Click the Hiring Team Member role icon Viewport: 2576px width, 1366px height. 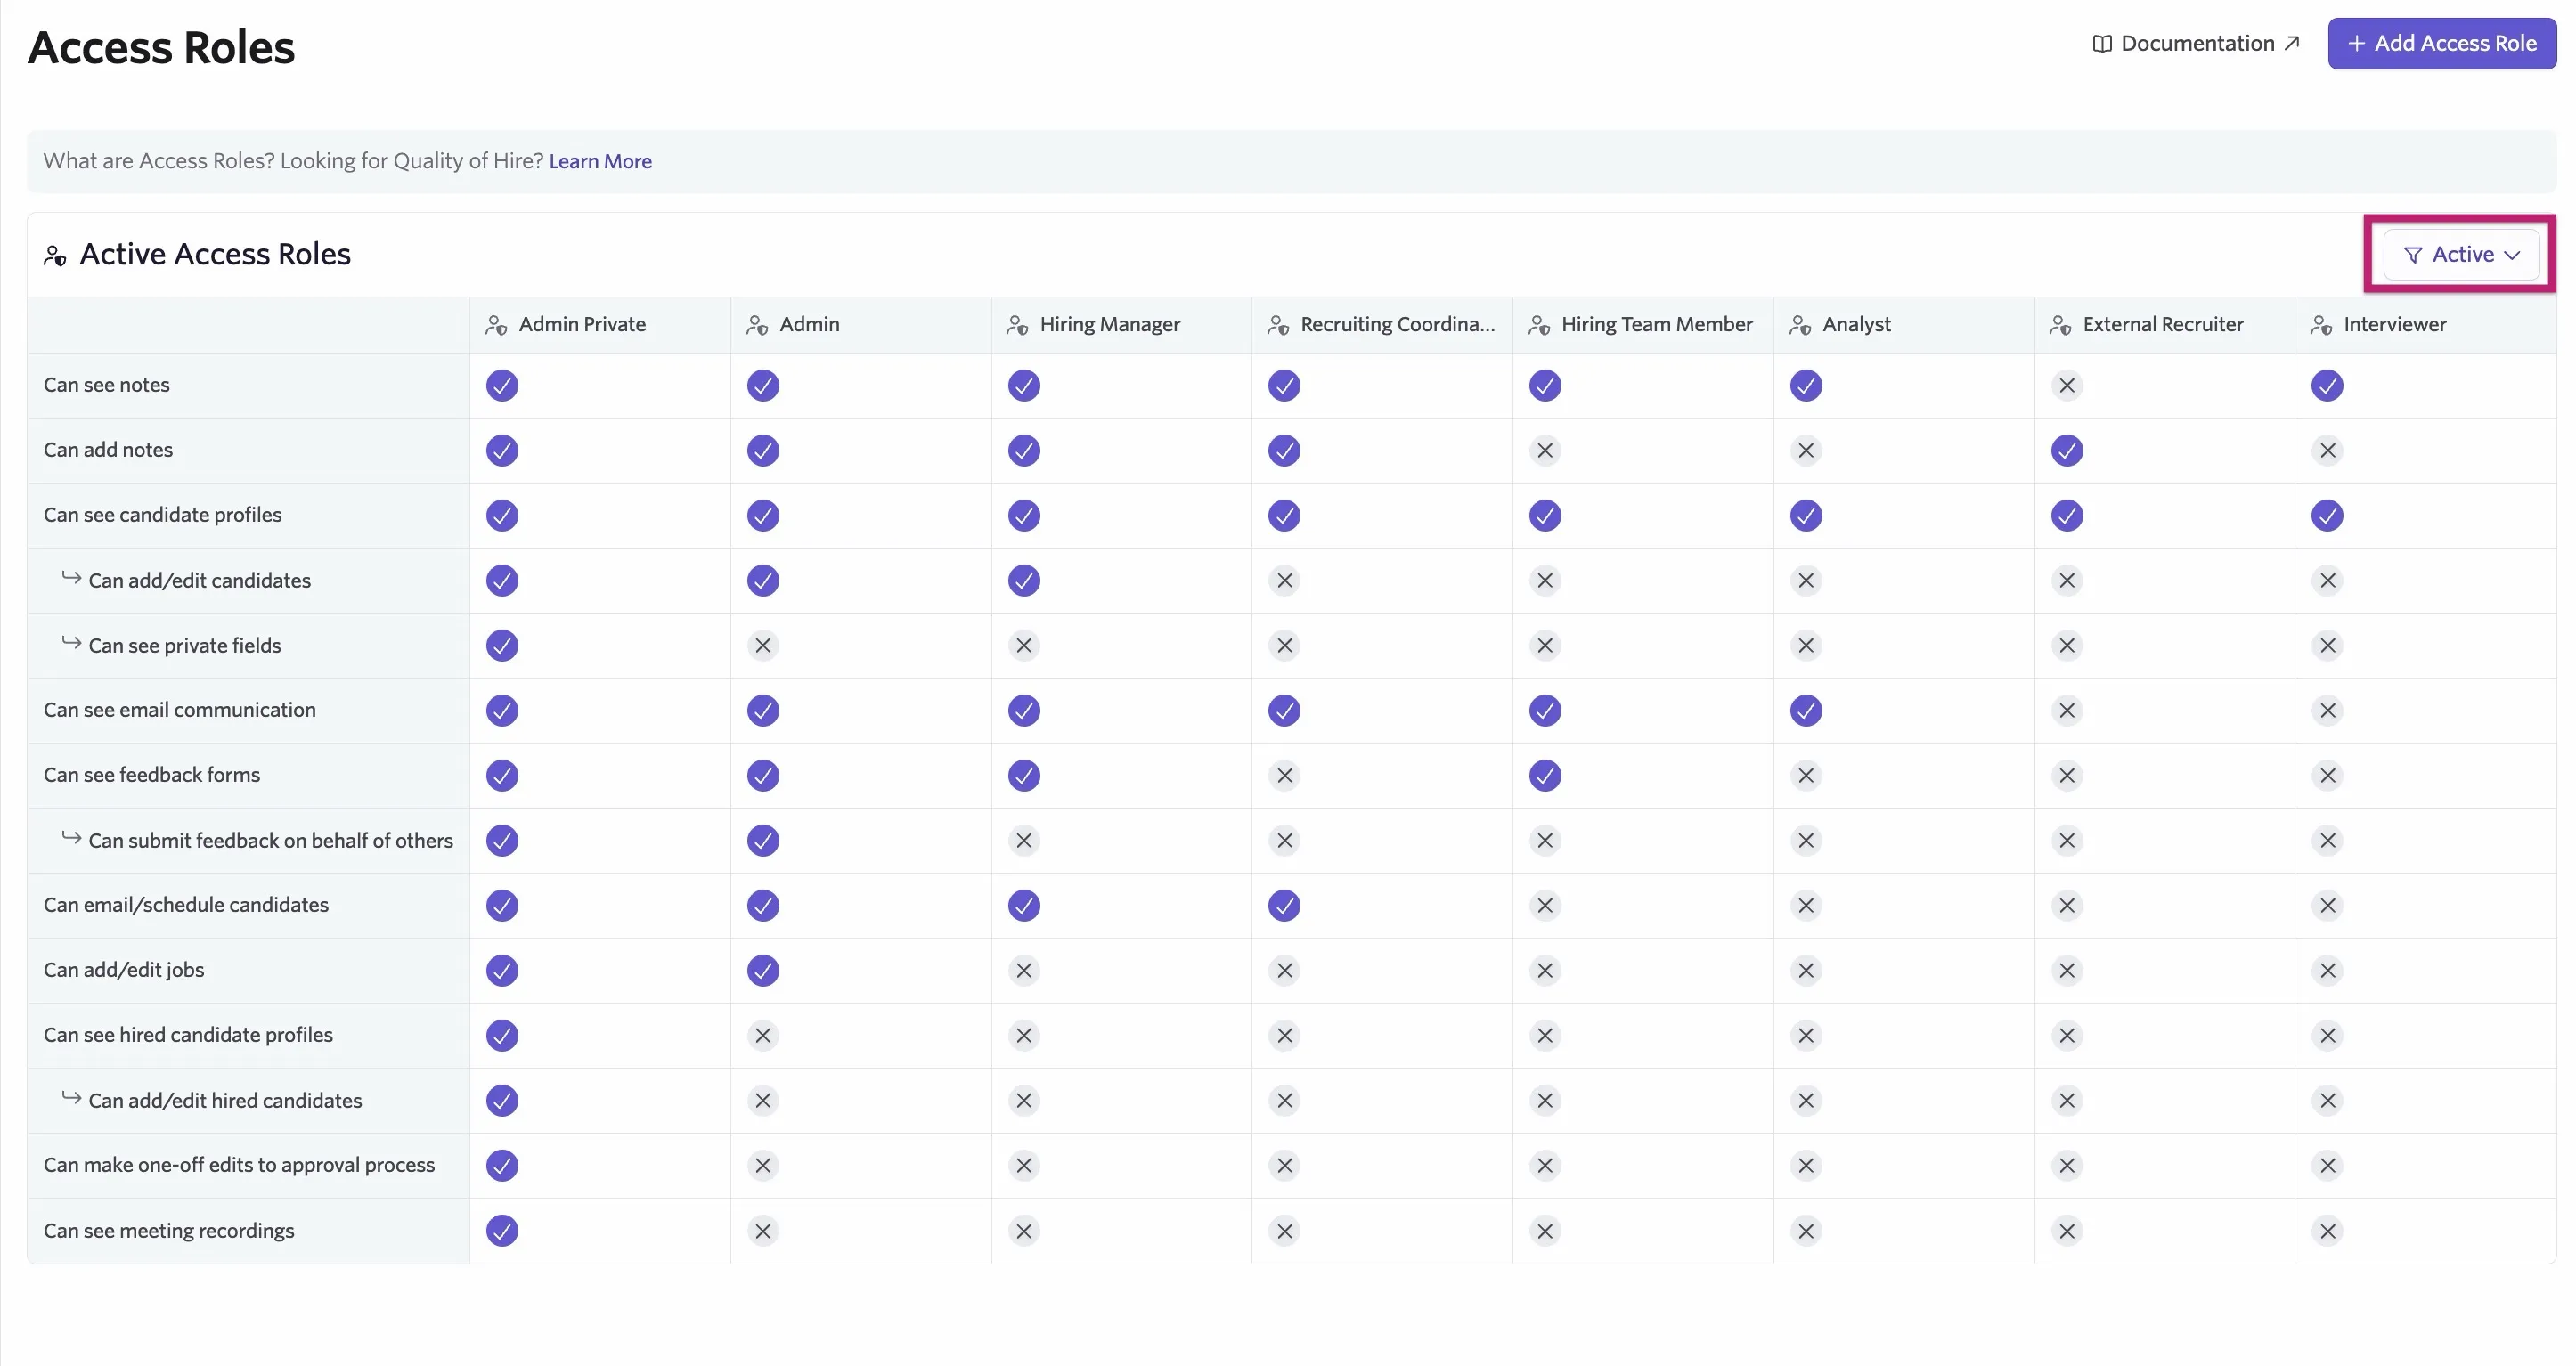coord(1539,325)
